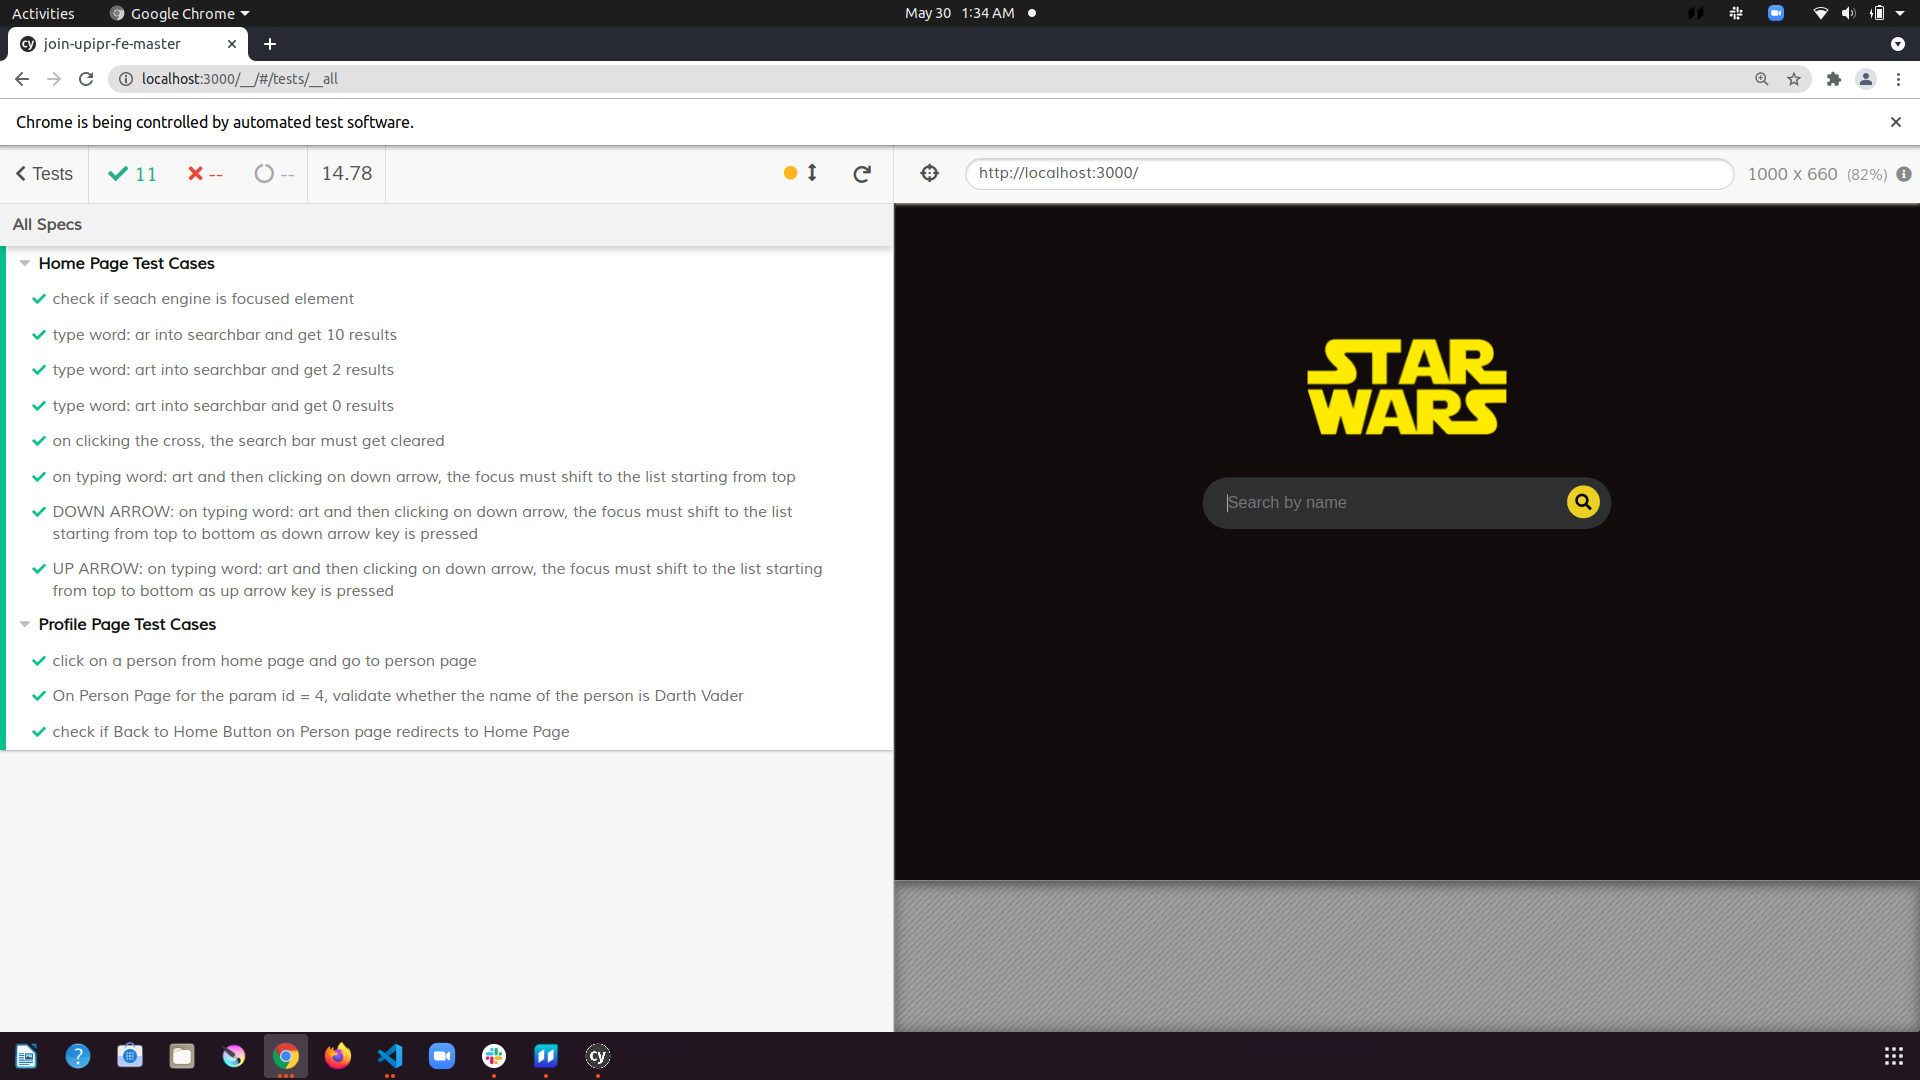Open test 'on clicking the cross' details
Screen dimensions: 1920x1080
248,441
